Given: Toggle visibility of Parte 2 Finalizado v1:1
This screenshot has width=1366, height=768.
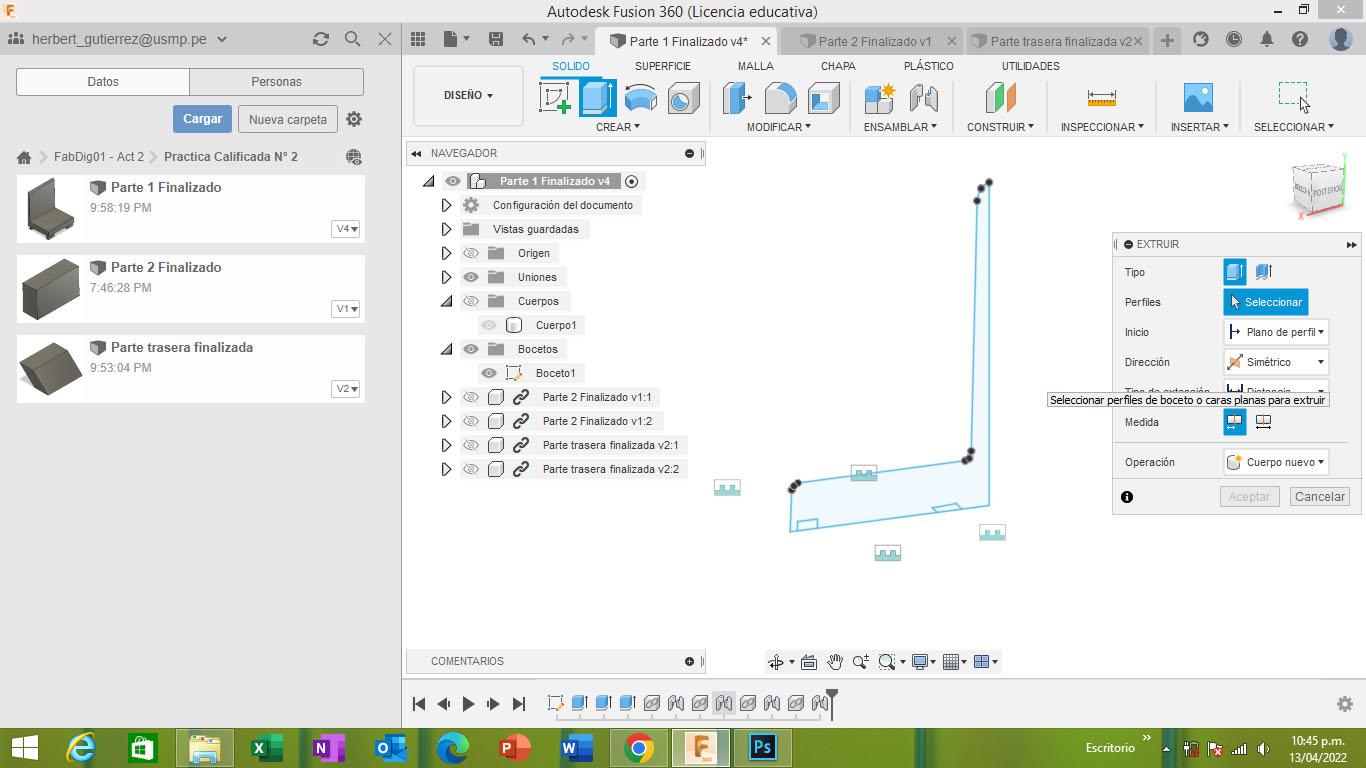Looking at the screenshot, I should coord(471,397).
